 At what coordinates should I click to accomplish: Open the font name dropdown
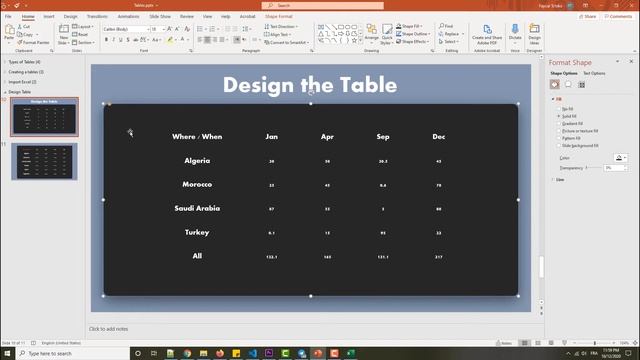tap(148, 29)
